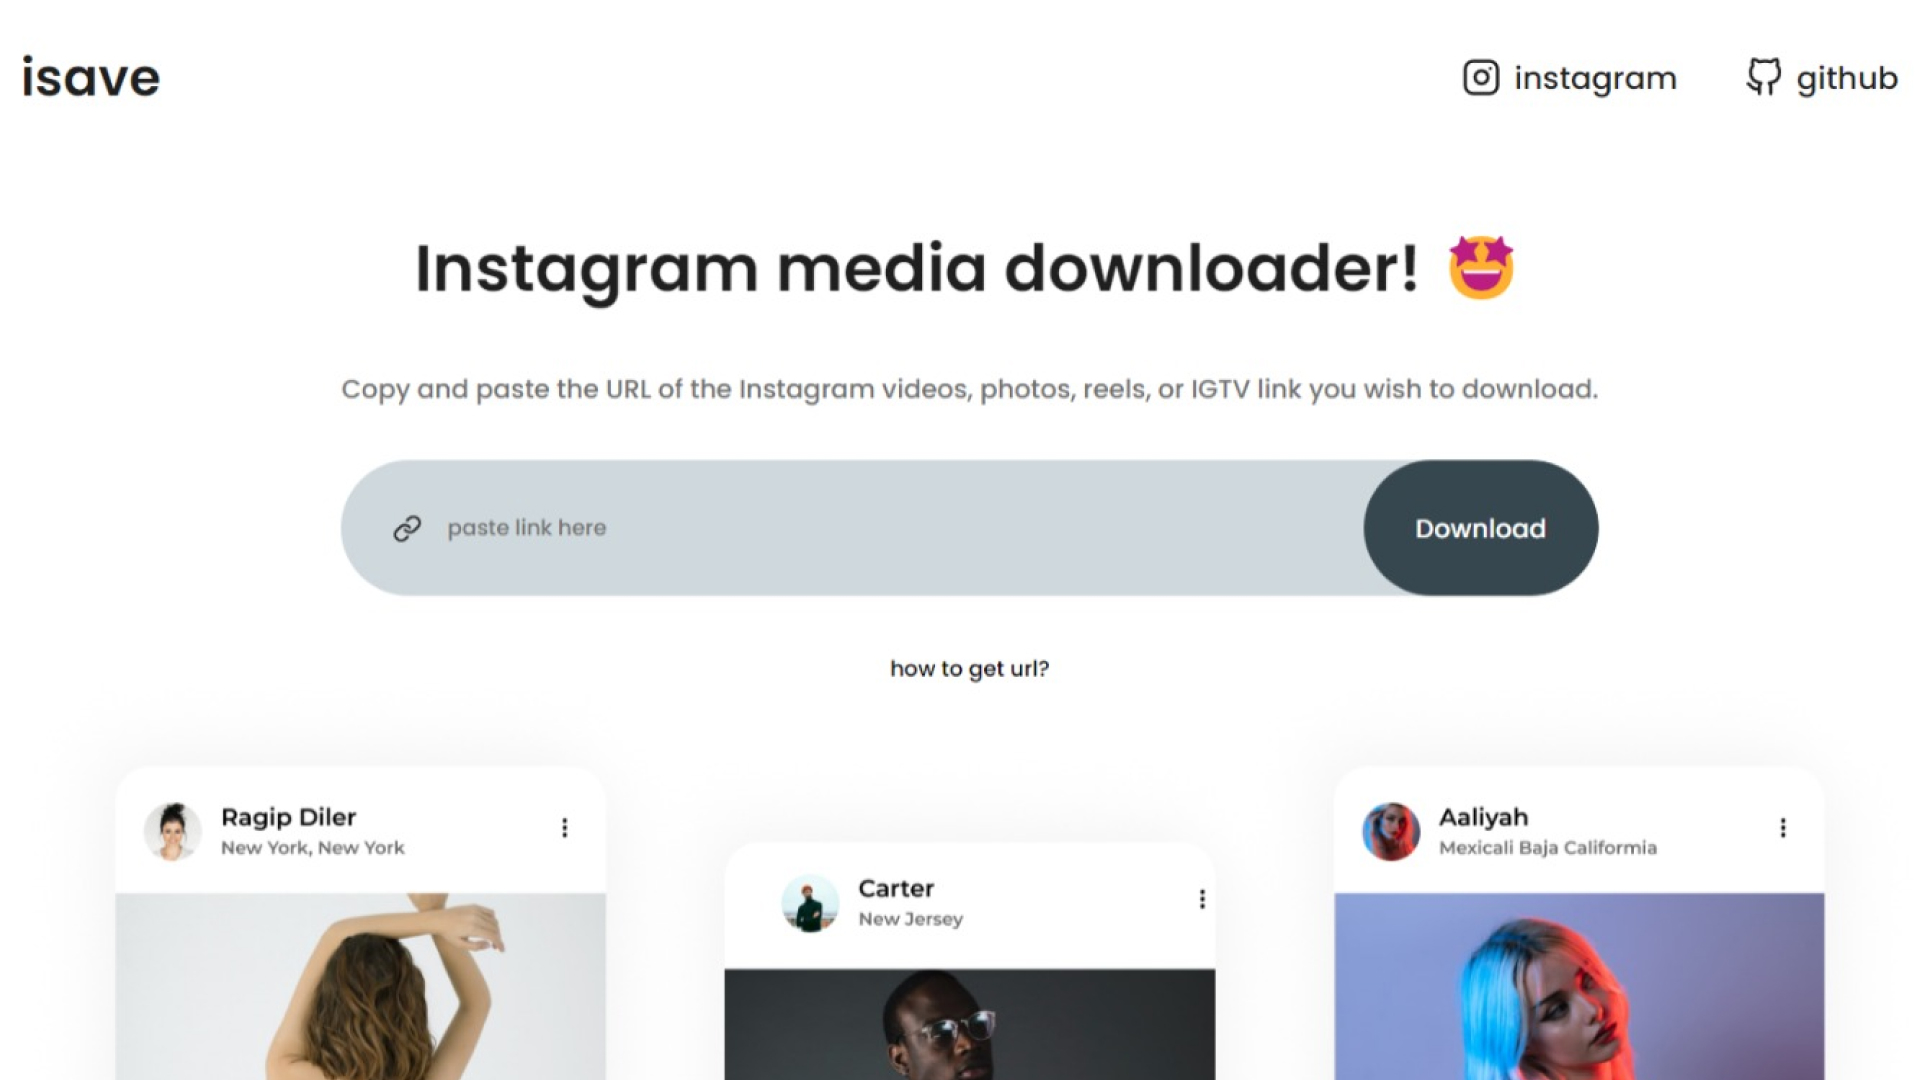The image size is (1920, 1080).
Task: Click Carter's profile avatar
Action: click(810, 903)
